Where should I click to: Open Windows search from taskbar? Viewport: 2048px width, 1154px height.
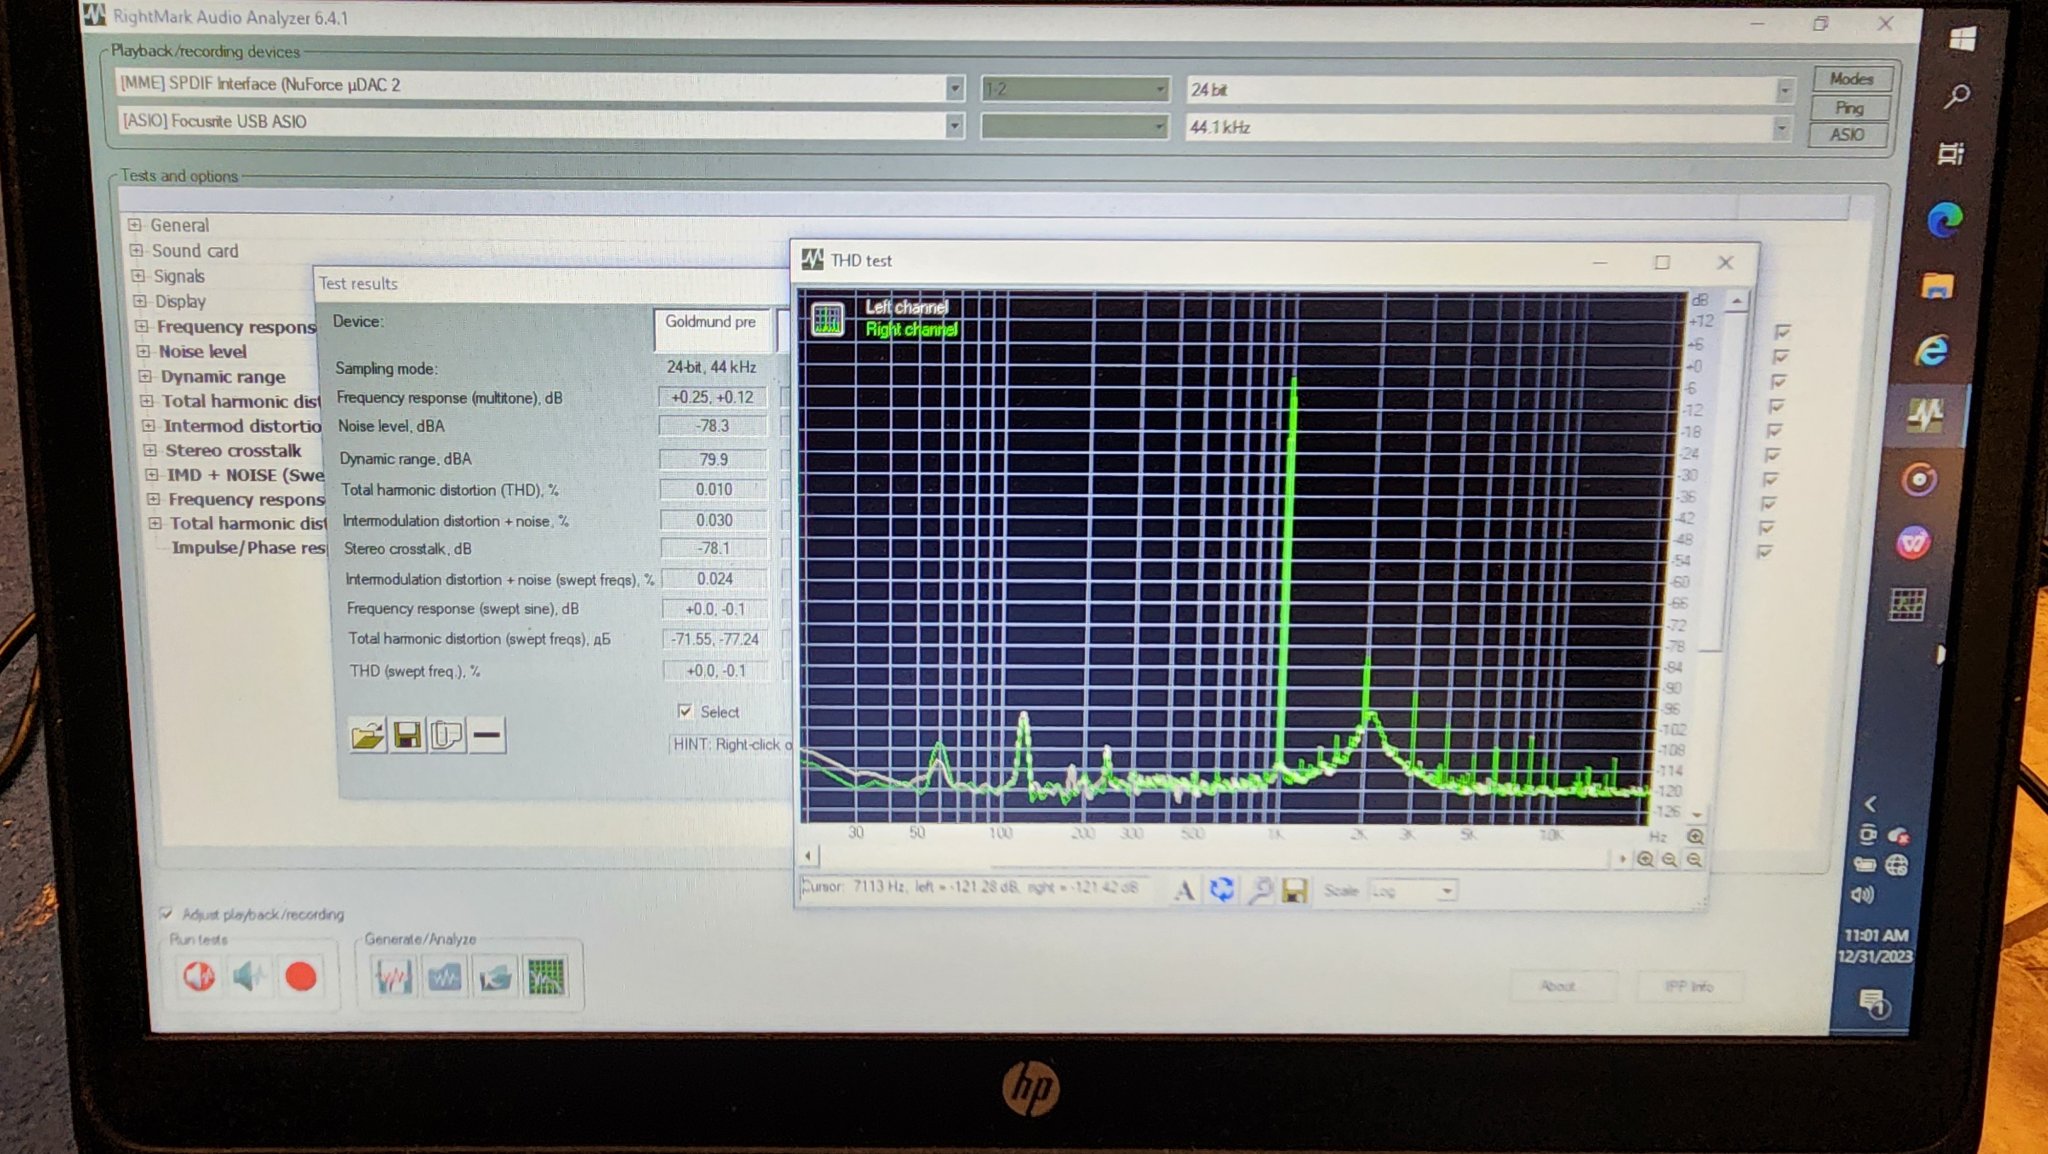(x=1957, y=96)
